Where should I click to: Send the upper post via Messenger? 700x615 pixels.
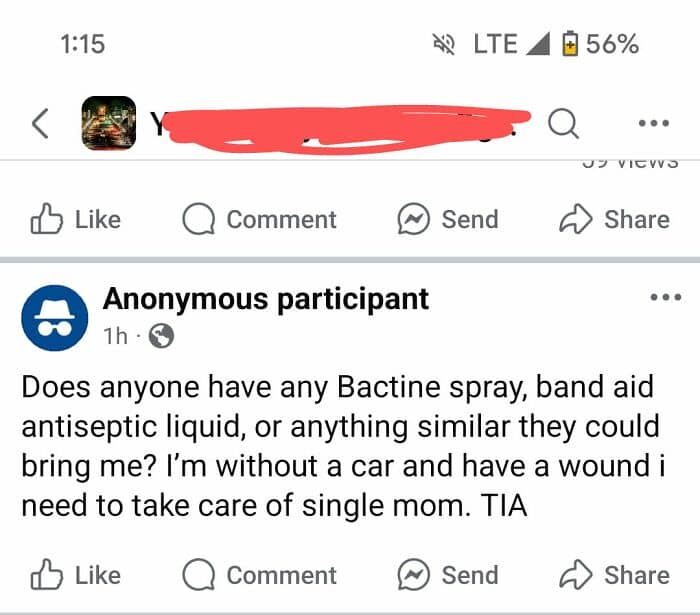(x=448, y=219)
